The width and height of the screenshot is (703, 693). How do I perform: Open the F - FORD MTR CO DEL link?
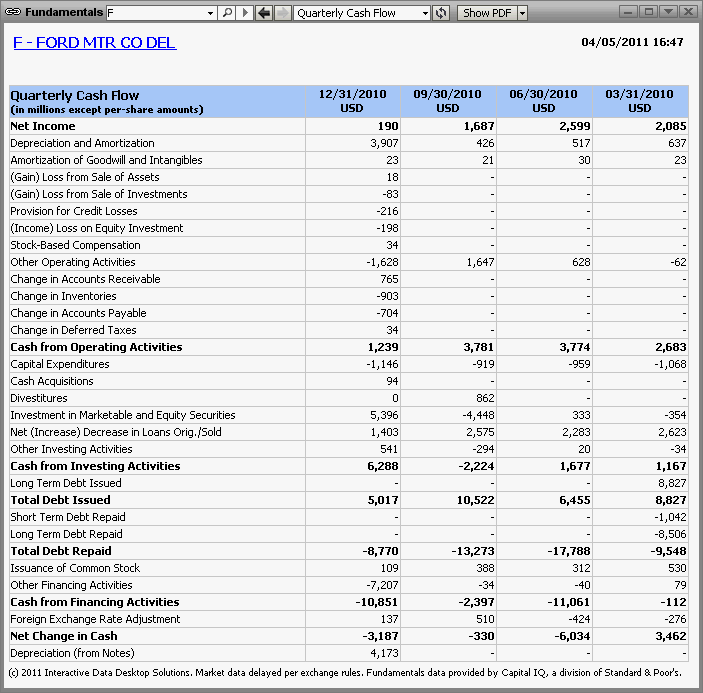click(95, 43)
